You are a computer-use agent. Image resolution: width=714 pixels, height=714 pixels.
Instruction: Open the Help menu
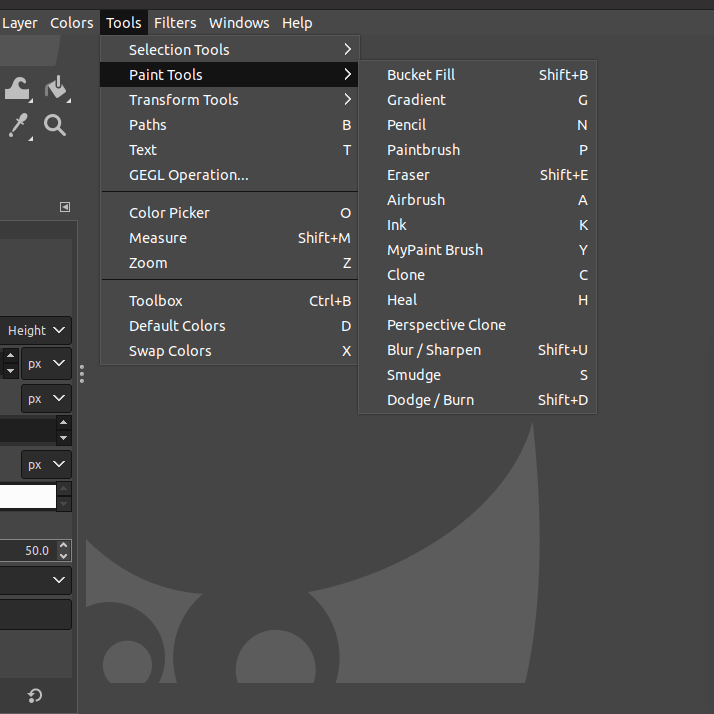pos(297,23)
